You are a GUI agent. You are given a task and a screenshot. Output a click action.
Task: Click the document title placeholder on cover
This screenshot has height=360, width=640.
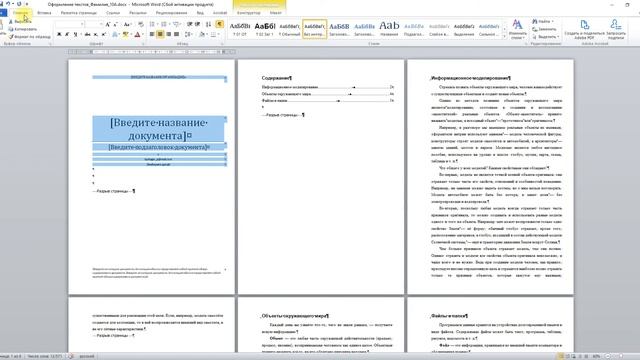(x=158, y=129)
